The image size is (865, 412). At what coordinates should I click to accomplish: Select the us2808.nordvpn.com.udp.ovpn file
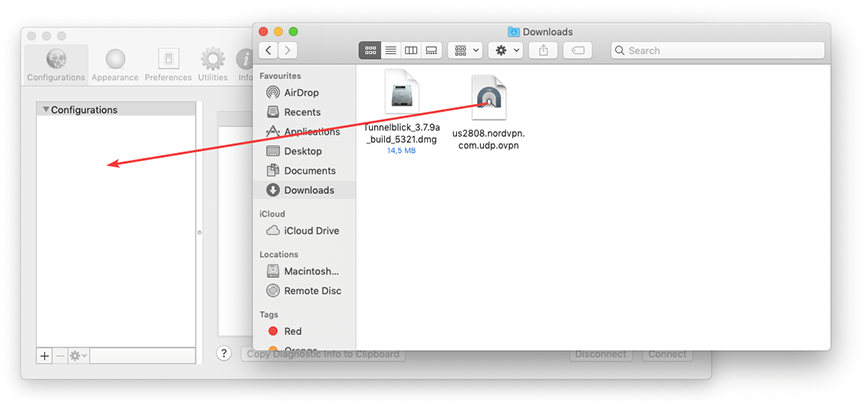(x=488, y=112)
